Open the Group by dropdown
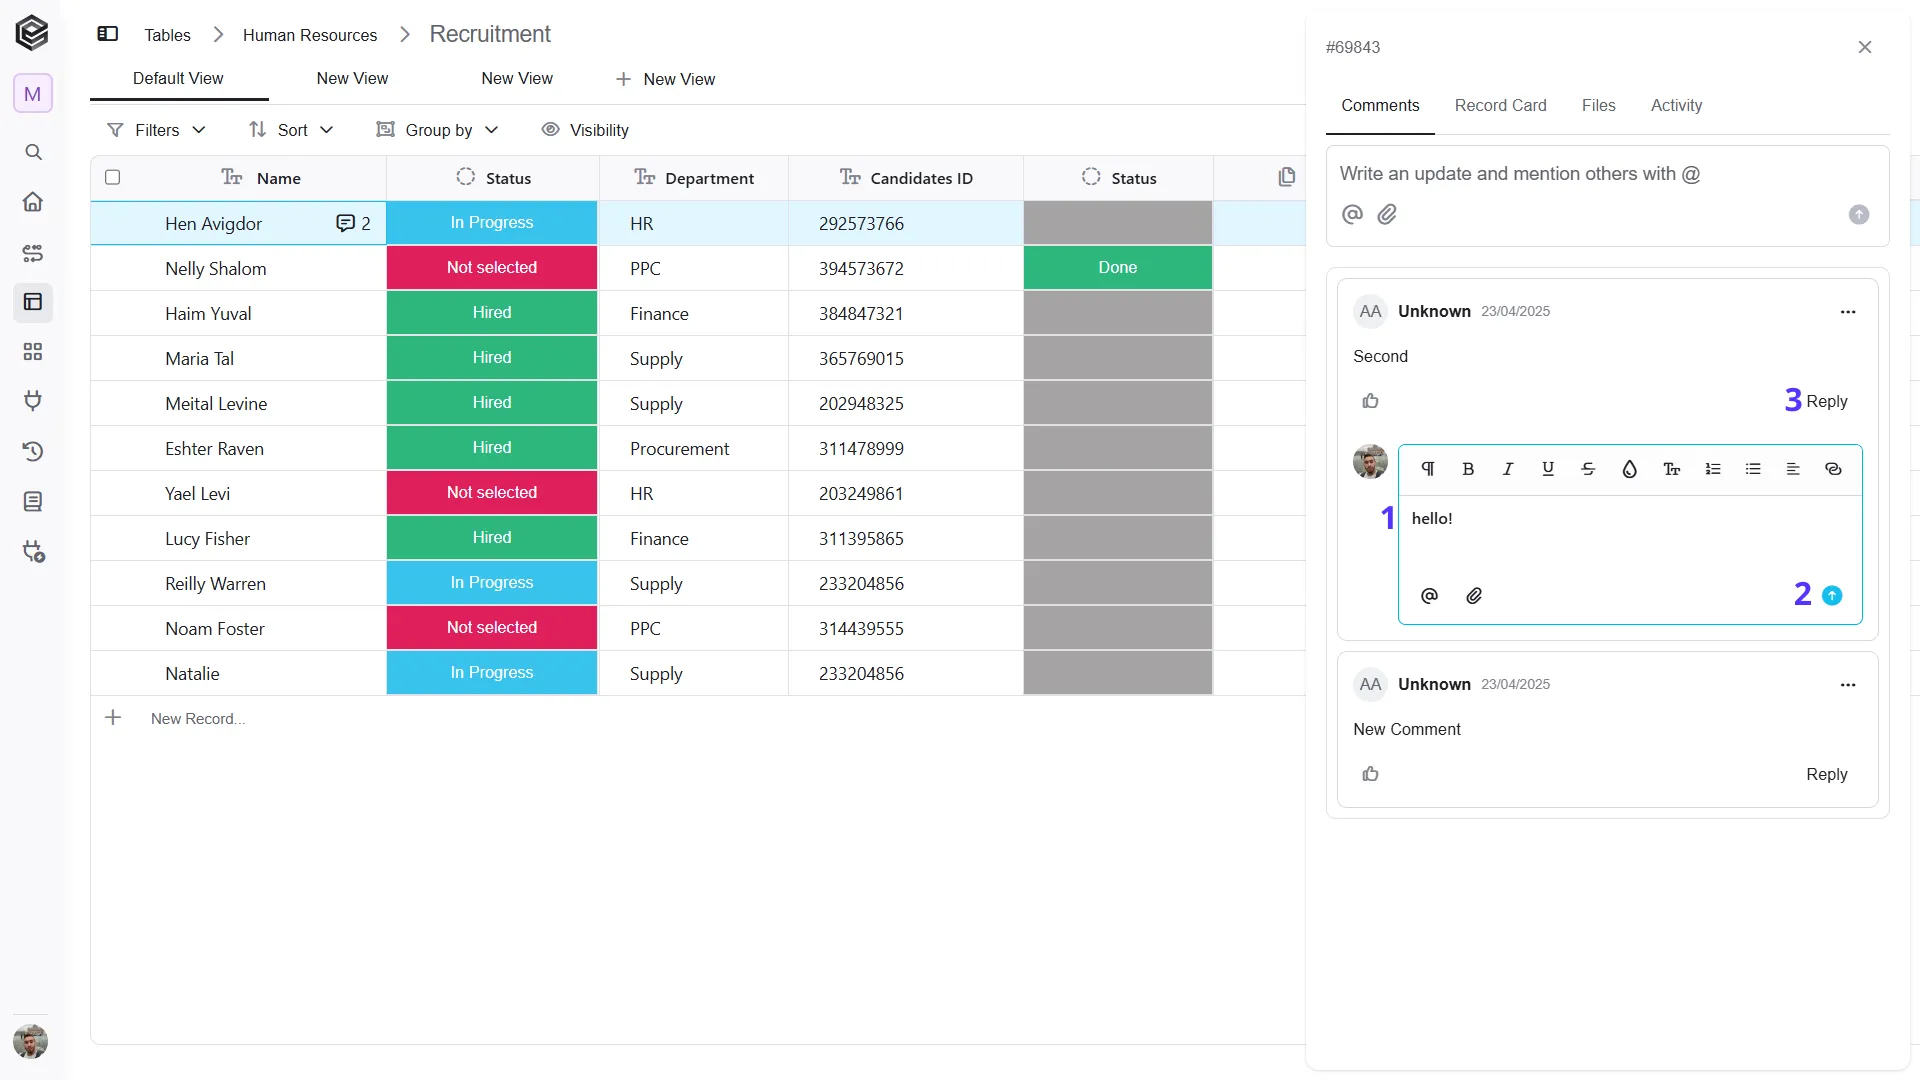The width and height of the screenshot is (1920, 1080). [x=437, y=130]
